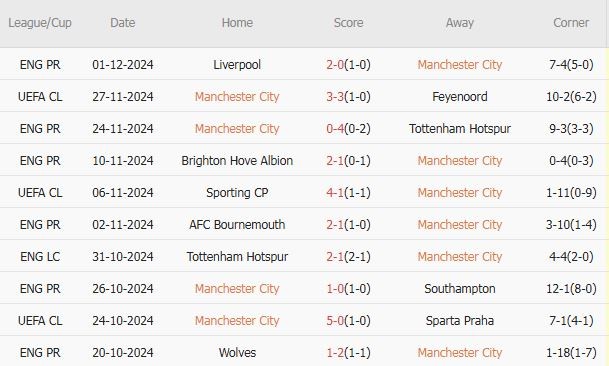This screenshot has width=609, height=366.
Task: Open the Liverpool team link
Action: pyautogui.click(x=237, y=64)
